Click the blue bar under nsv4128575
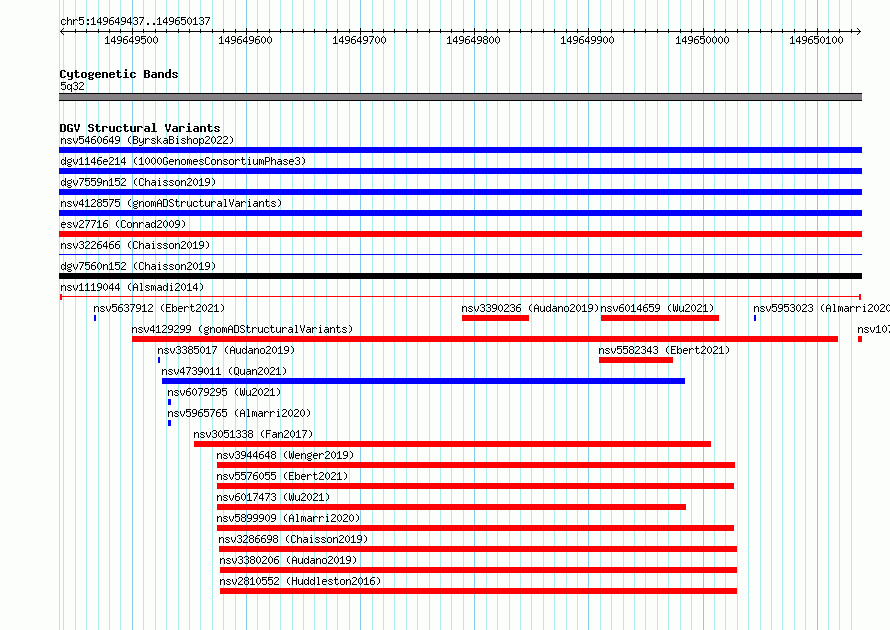This screenshot has width=890, height=630. [460, 213]
